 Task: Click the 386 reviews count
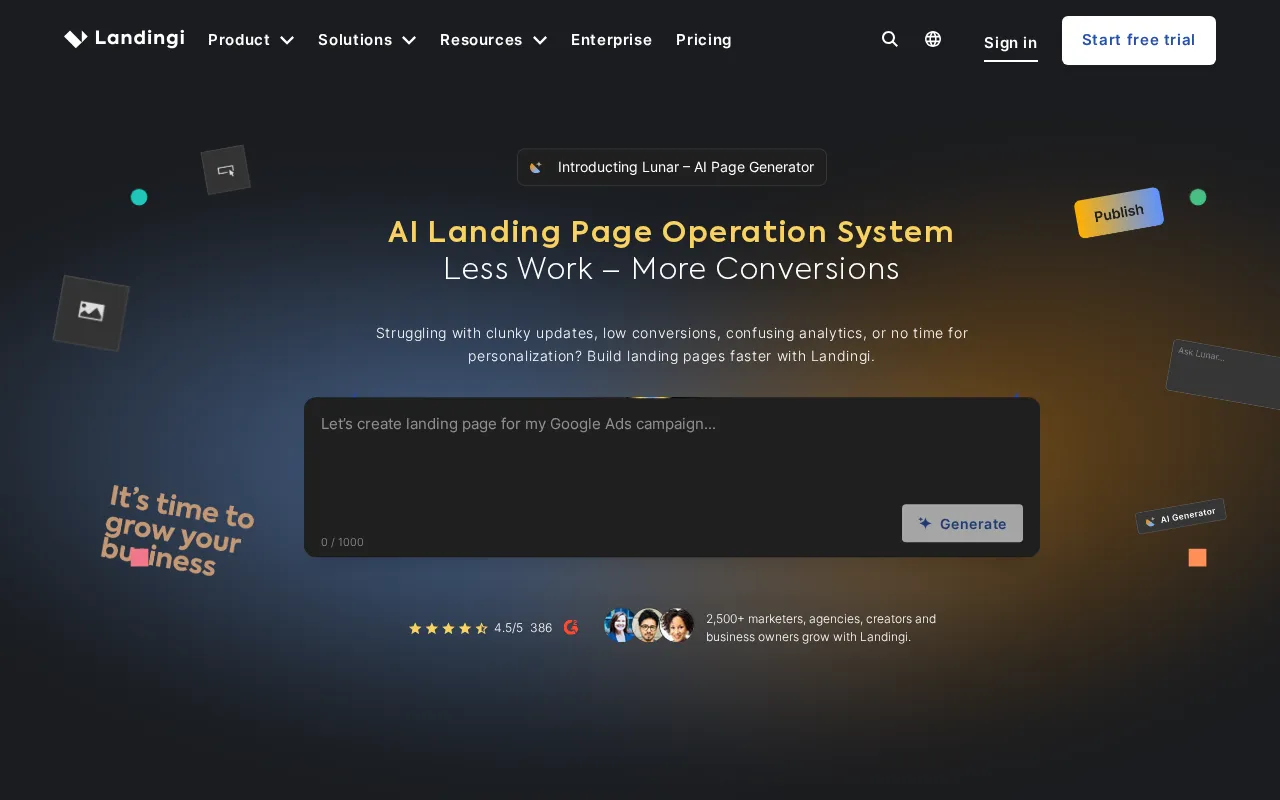point(541,628)
